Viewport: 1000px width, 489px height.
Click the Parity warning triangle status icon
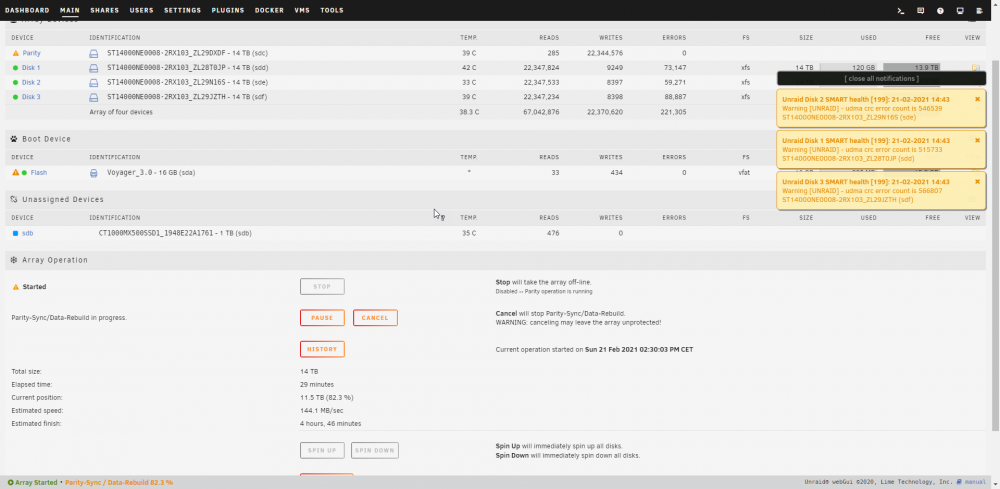click(15, 54)
